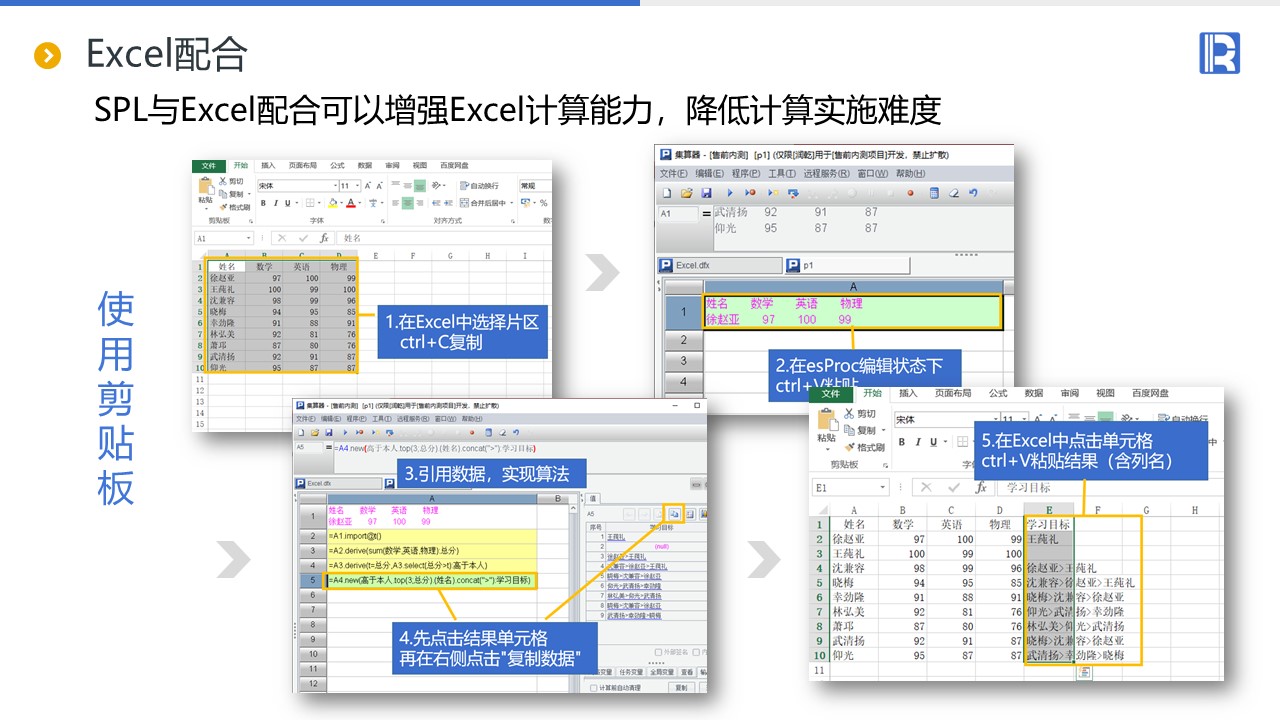Select esProc cell 5 with =A4.new formula
This screenshot has height=720, width=1280.
(431, 580)
